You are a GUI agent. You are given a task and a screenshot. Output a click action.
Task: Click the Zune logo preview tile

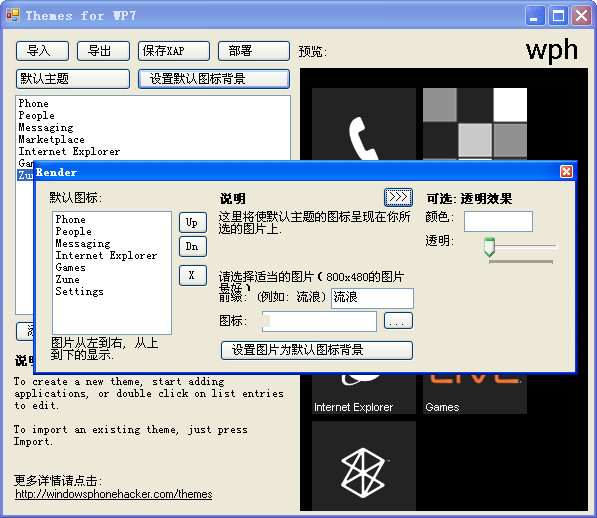click(364, 465)
